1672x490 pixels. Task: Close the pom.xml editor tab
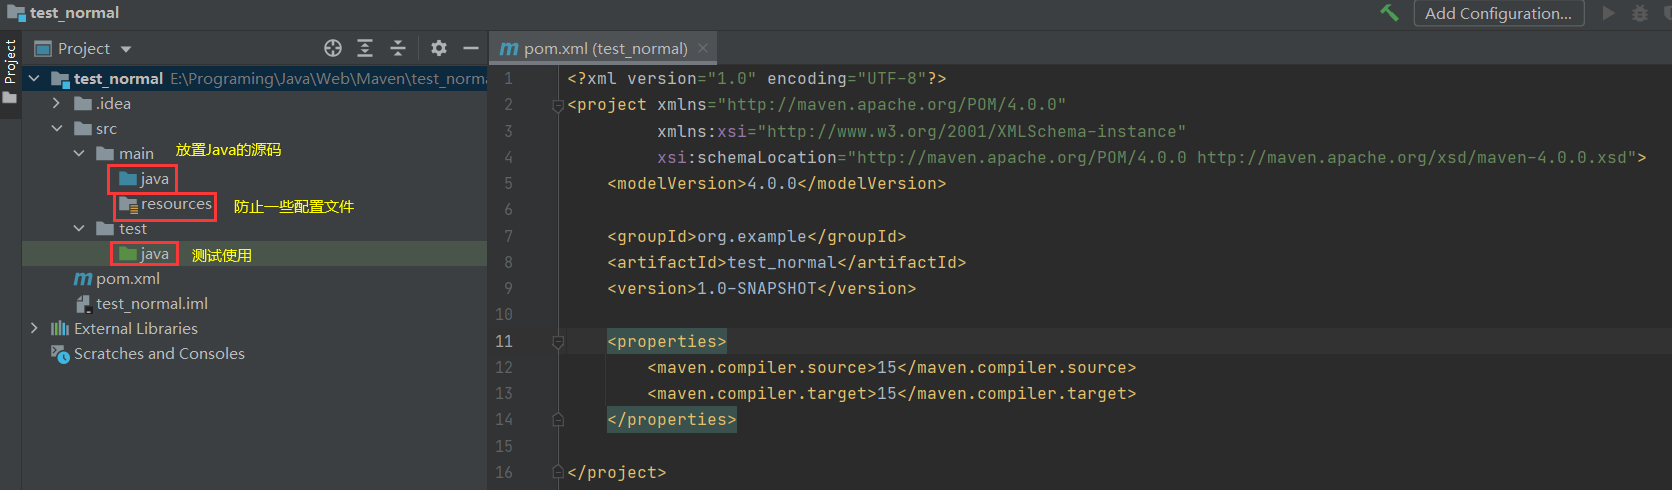[703, 48]
